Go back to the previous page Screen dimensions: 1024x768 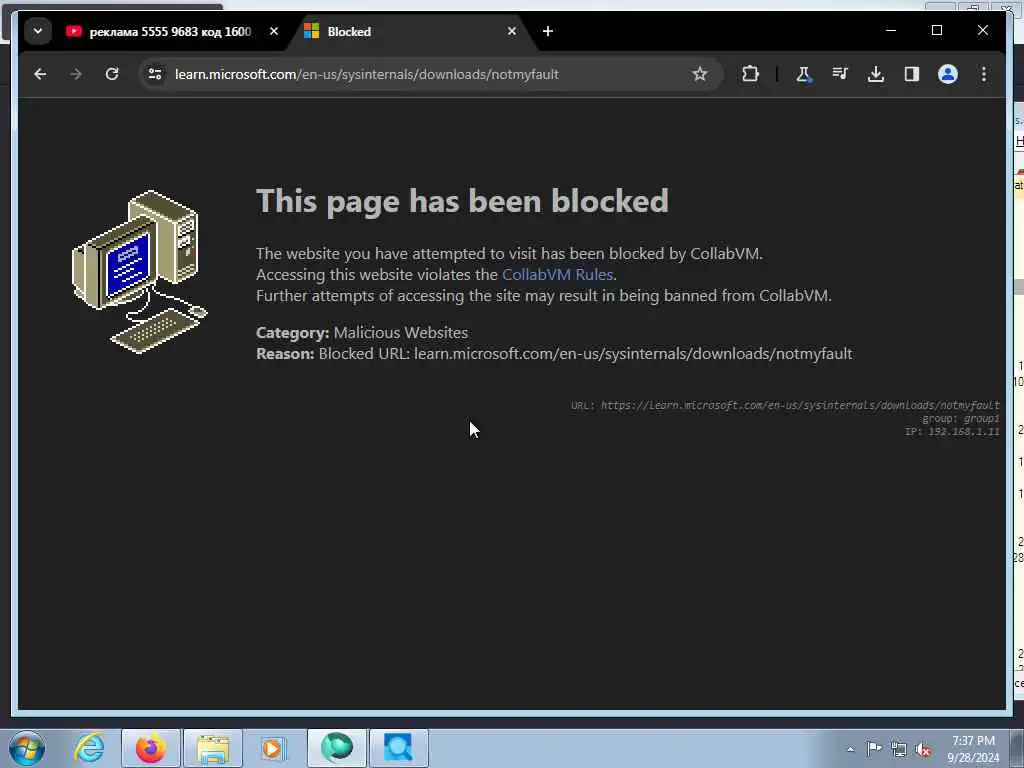coord(40,74)
